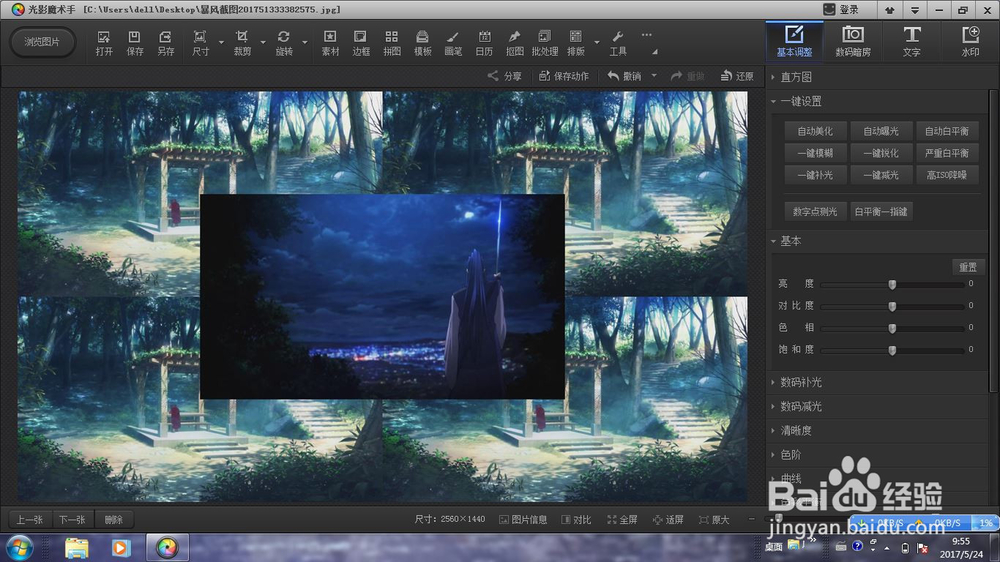1000x562 pixels.
Task: Click the 保存 (Save) toolbar icon
Action: (135, 43)
